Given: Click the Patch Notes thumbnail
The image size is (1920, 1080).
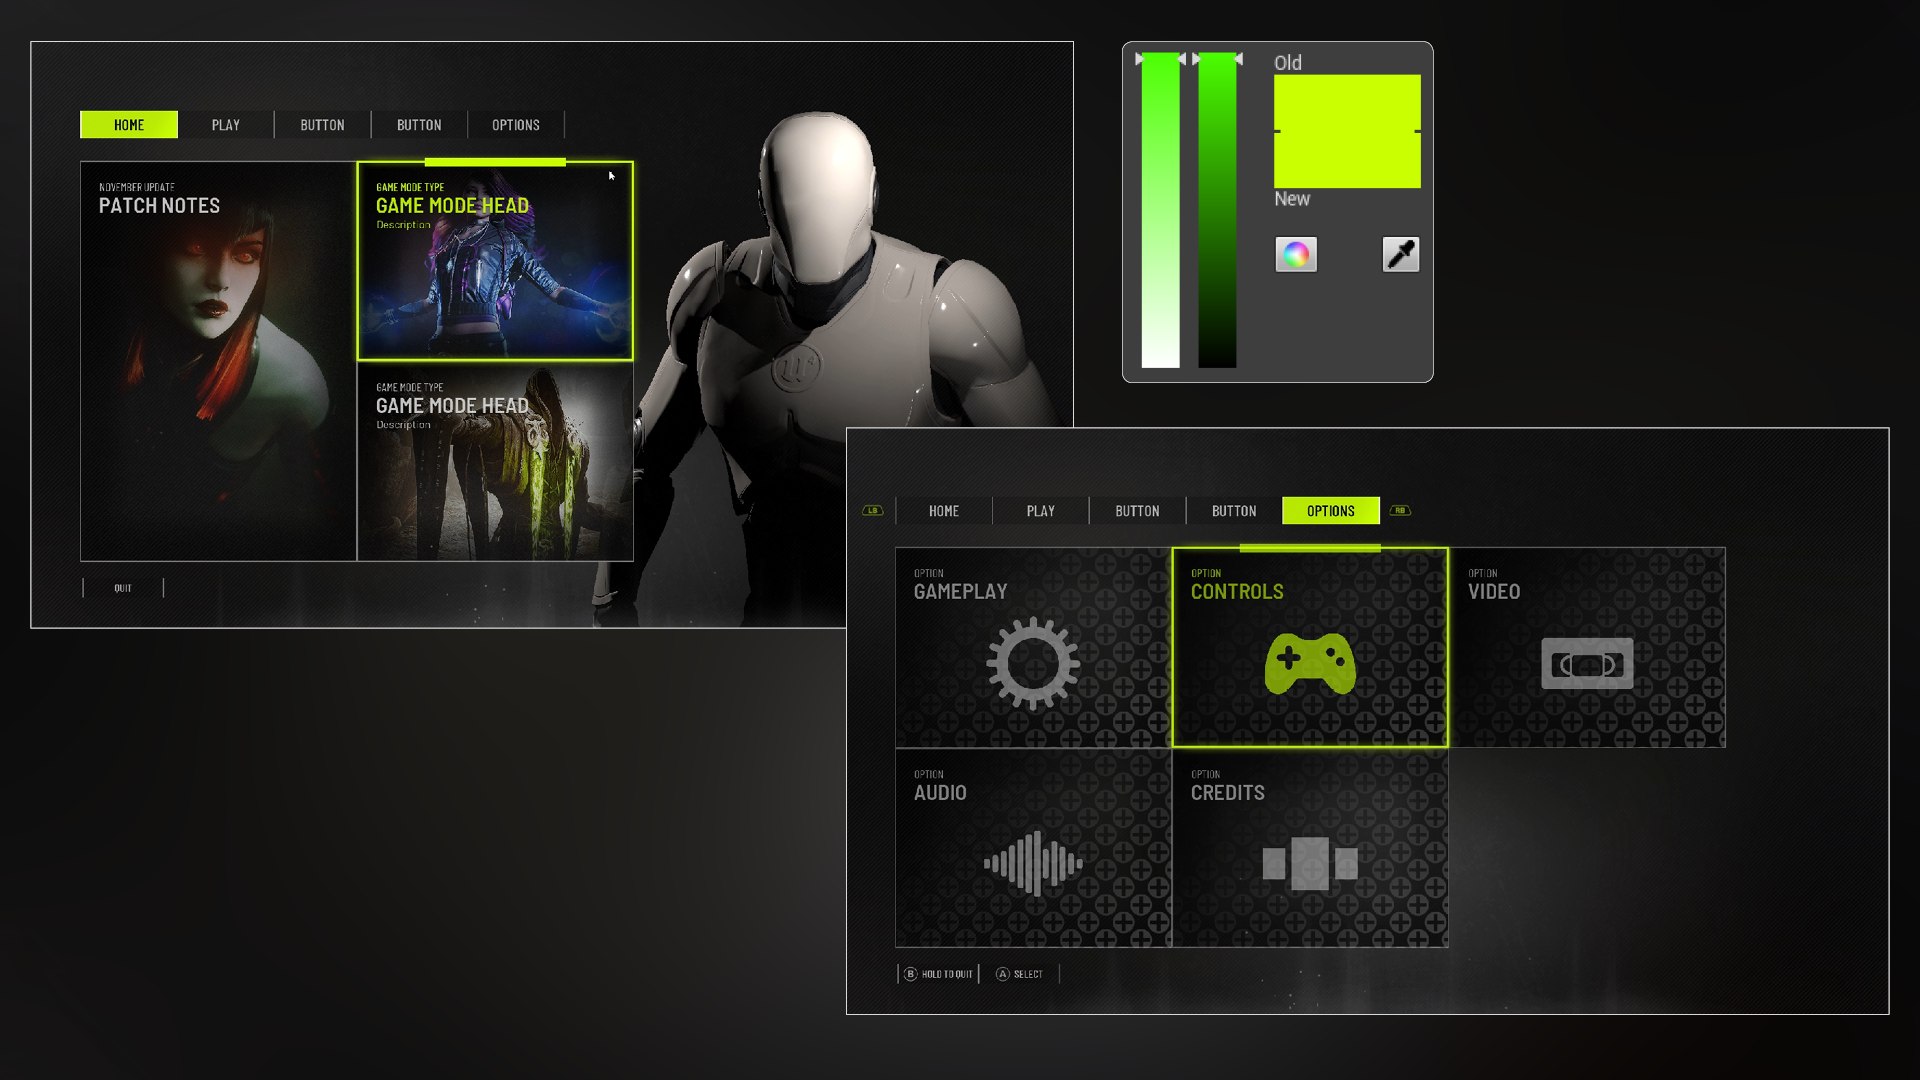Looking at the screenshot, I should coord(218,361).
